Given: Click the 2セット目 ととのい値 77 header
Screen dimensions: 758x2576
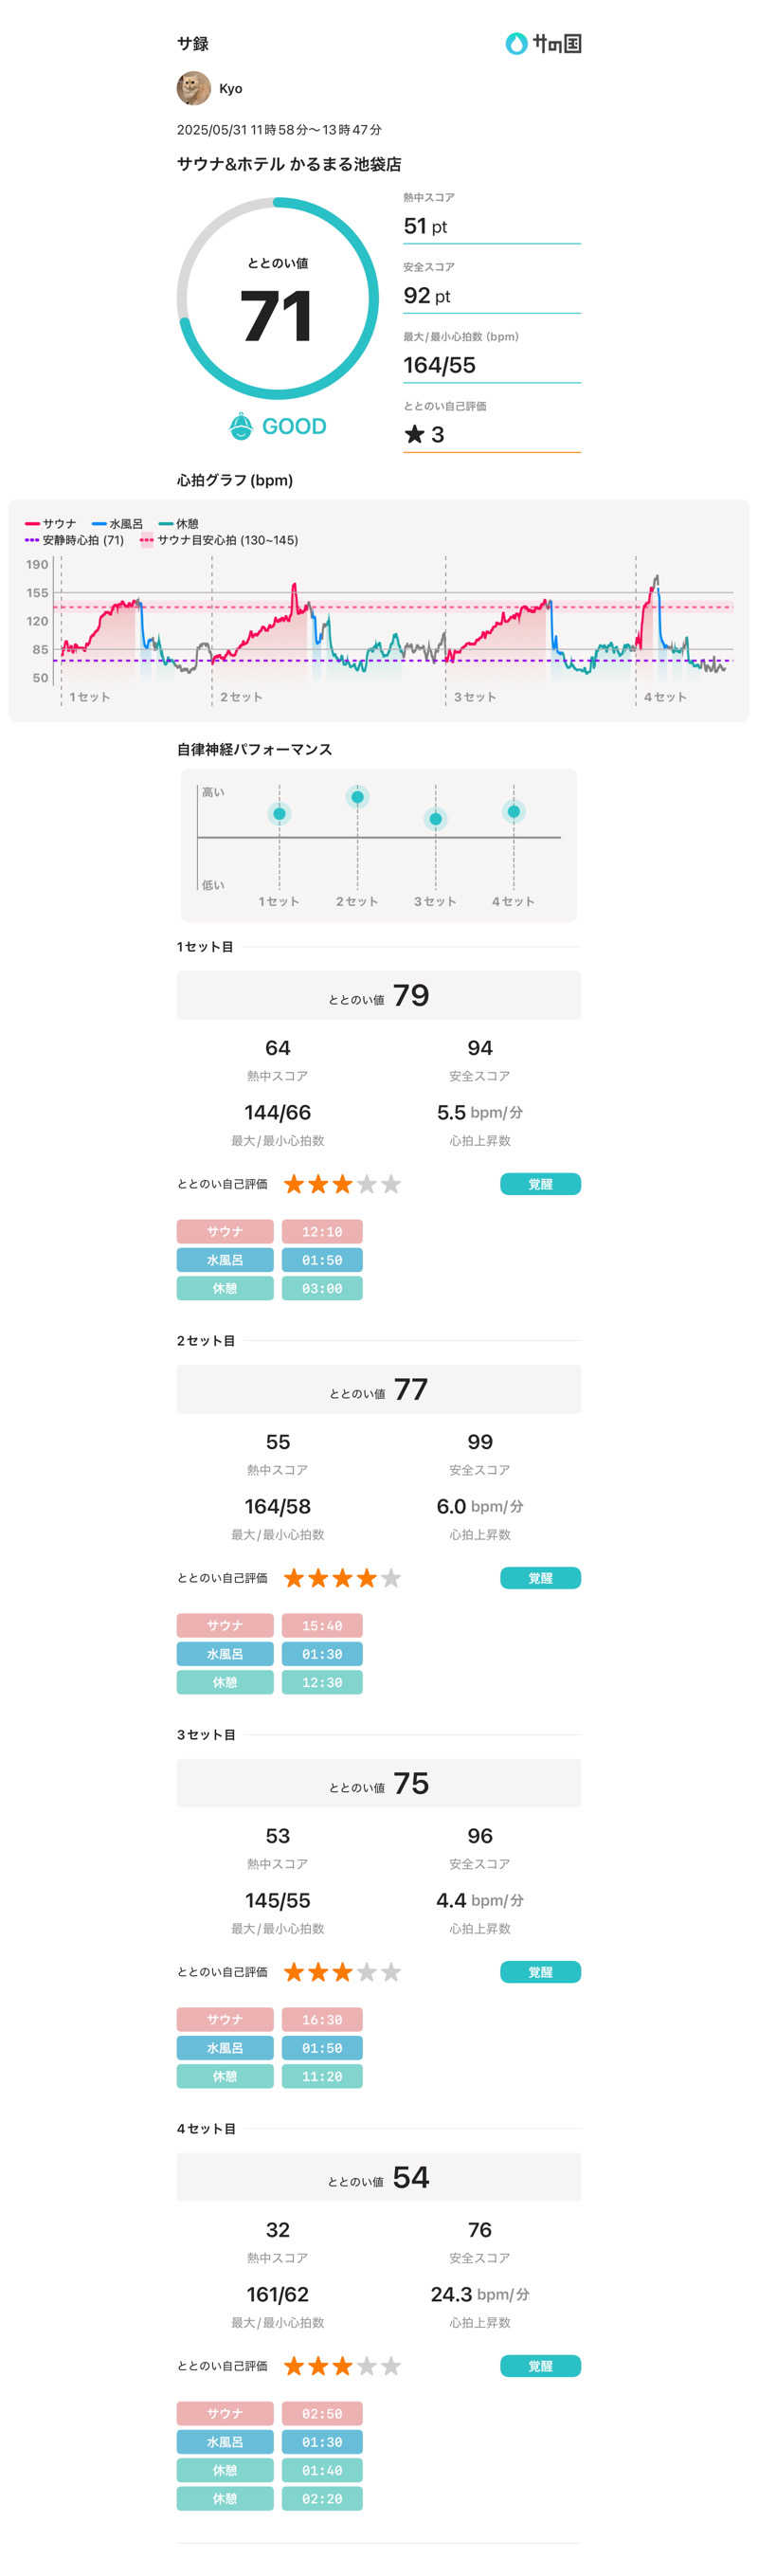Looking at the screenshot, I should [x=378, y=1389].
